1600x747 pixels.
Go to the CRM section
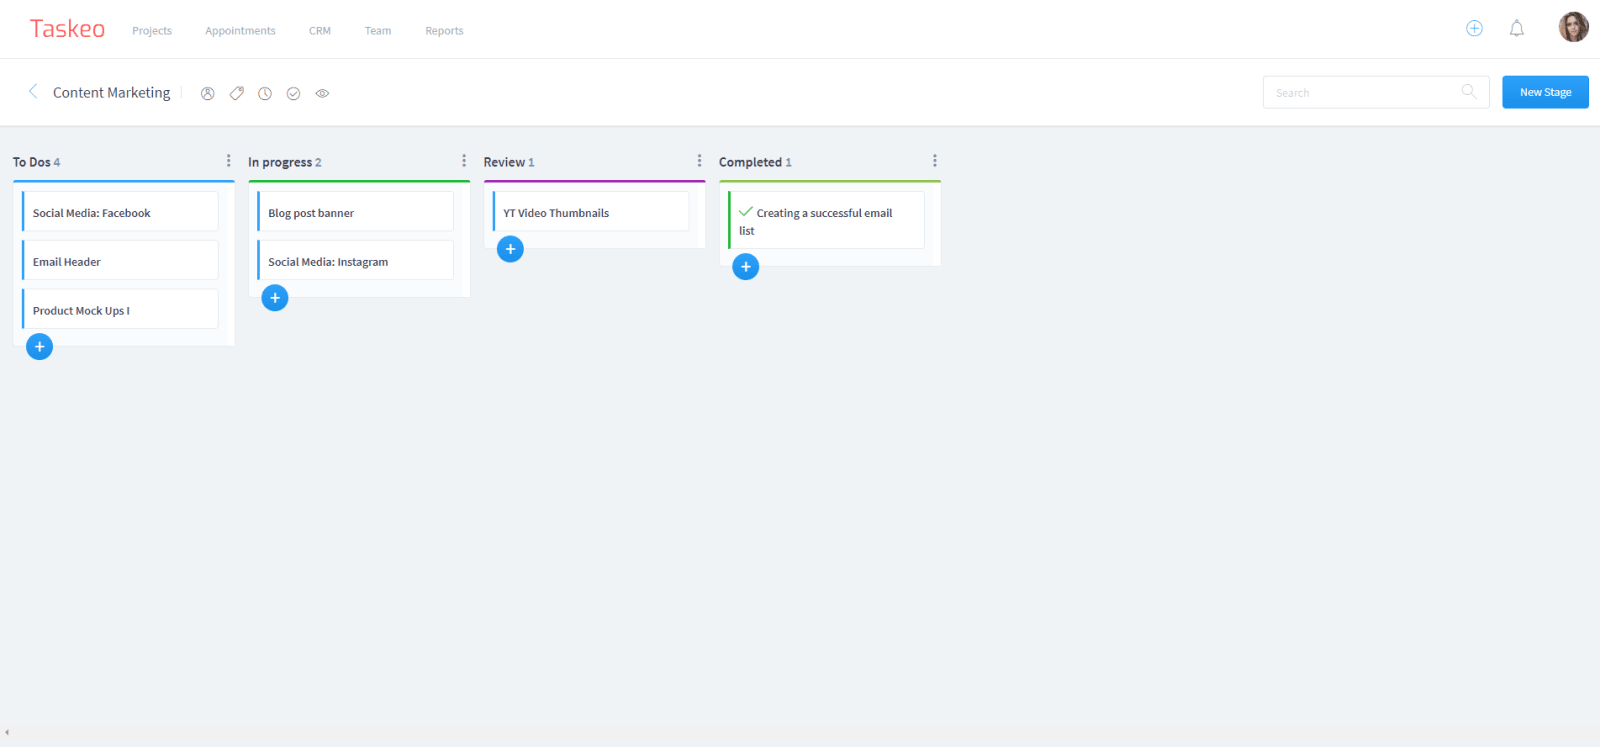pyautogui.click(x=320, y=31)
